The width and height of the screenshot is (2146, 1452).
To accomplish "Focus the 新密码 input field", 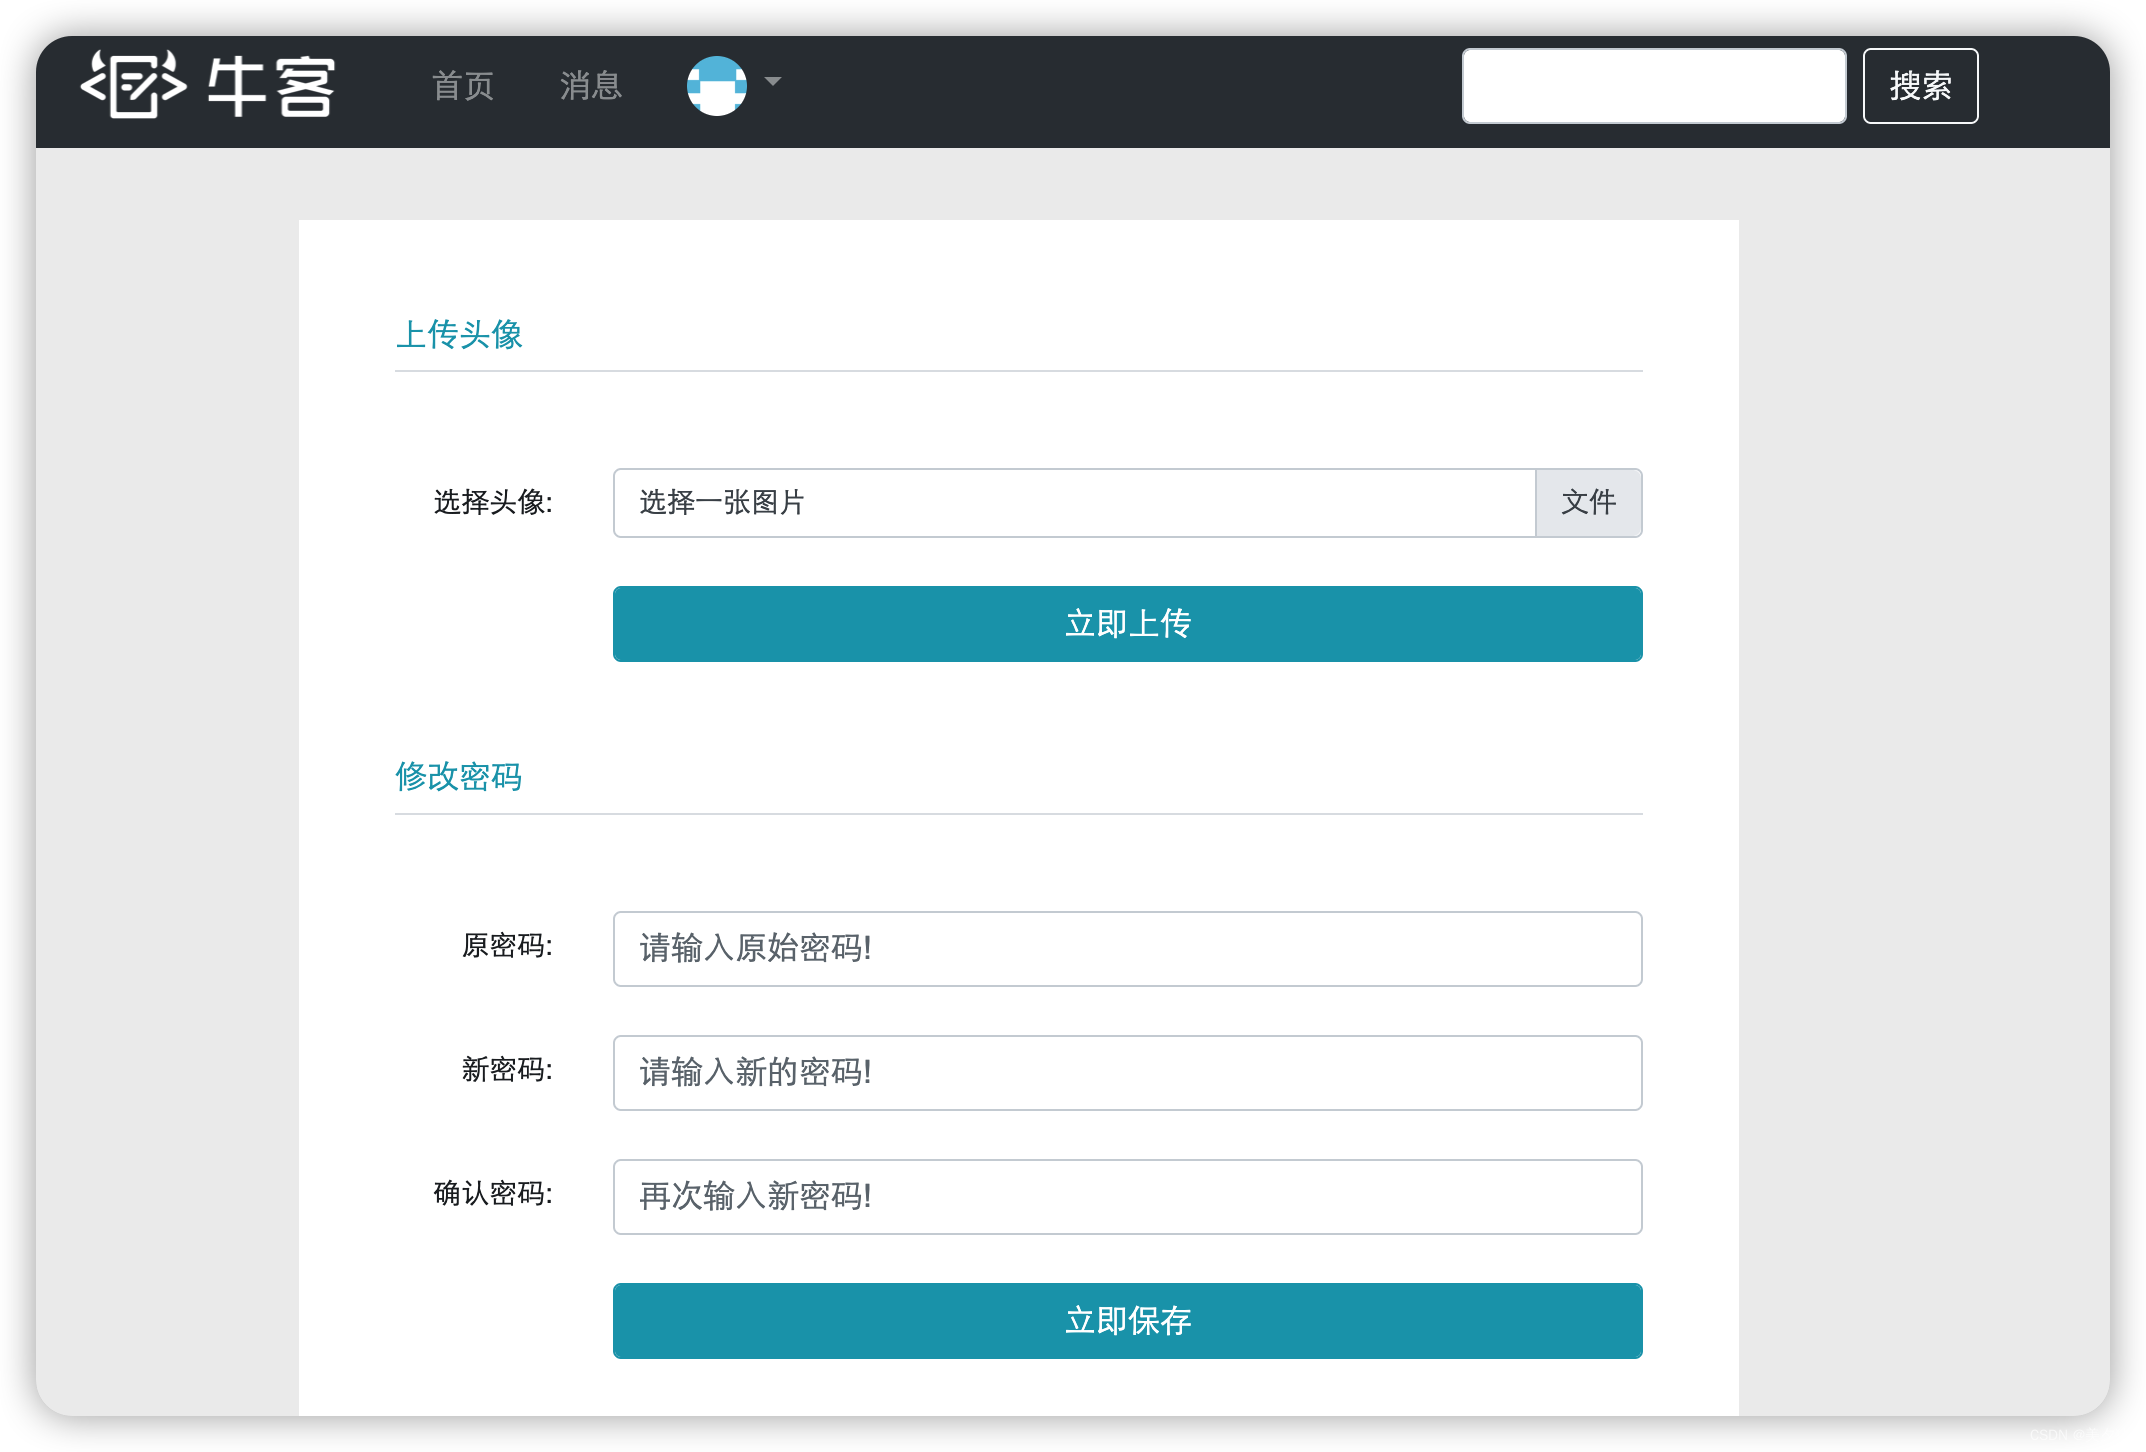I will pyautogui.click(x=1128, y=1072).
